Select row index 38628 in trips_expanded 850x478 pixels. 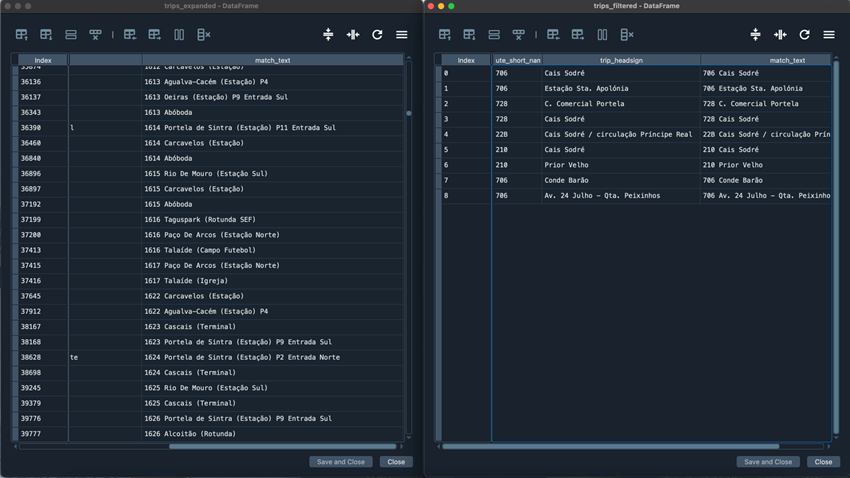(x=43, y=357)
